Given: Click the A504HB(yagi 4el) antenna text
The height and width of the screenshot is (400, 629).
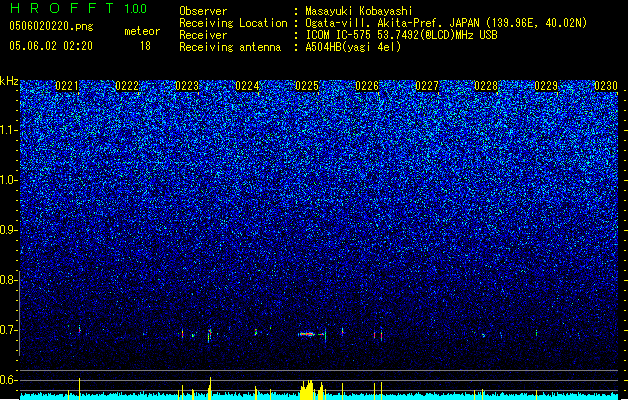Looking at the screenshot, I should pyautogui.click(x=353, y=47).
